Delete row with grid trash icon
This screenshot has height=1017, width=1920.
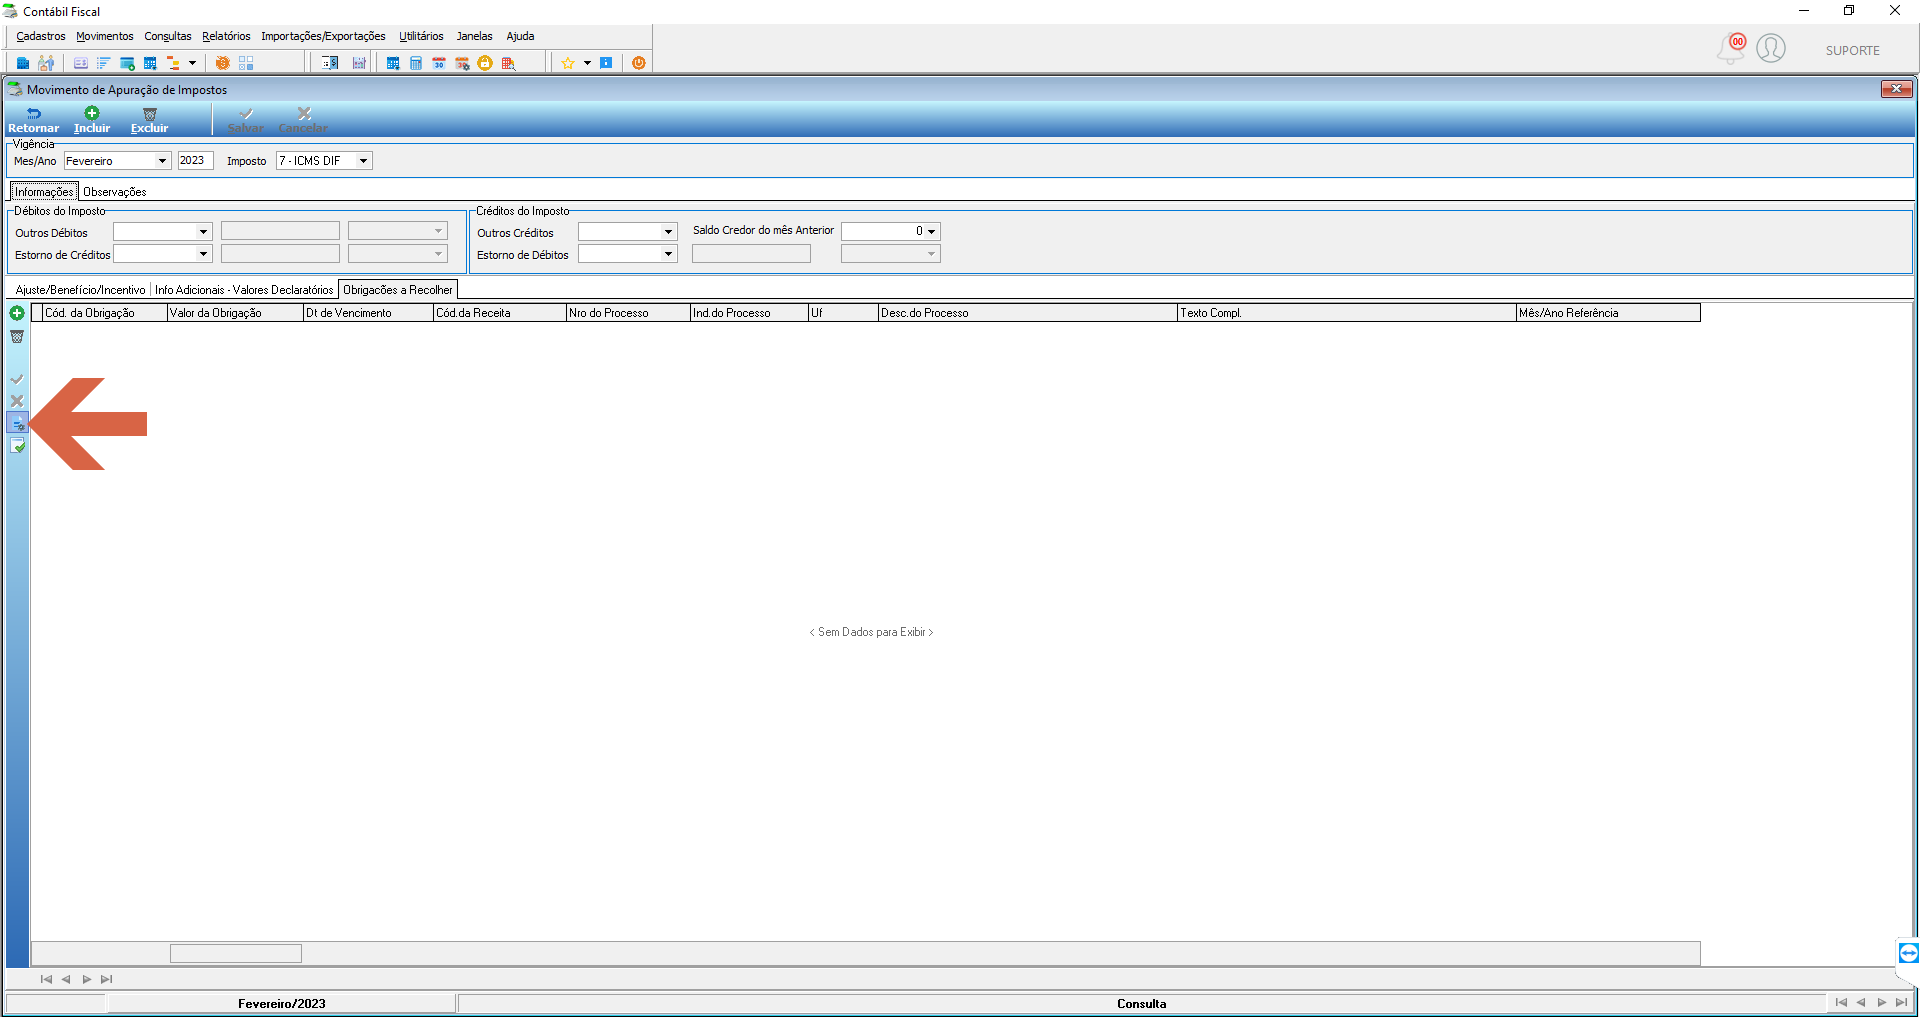coord(17,336)
